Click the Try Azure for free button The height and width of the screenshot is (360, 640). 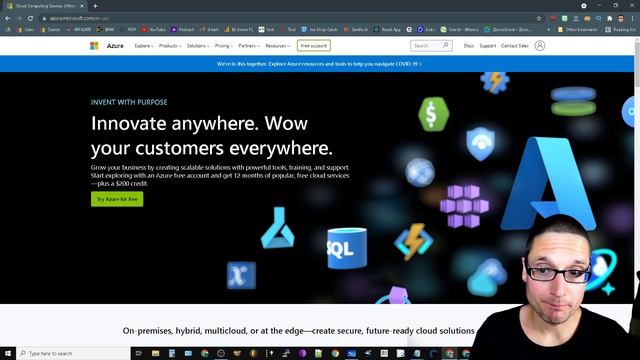pos(117,199)
